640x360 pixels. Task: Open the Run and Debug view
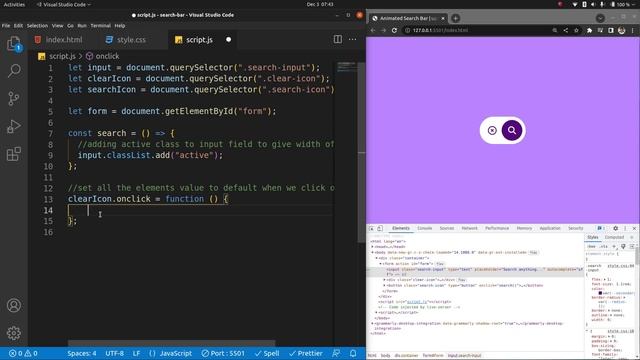(x=14, y=126)
